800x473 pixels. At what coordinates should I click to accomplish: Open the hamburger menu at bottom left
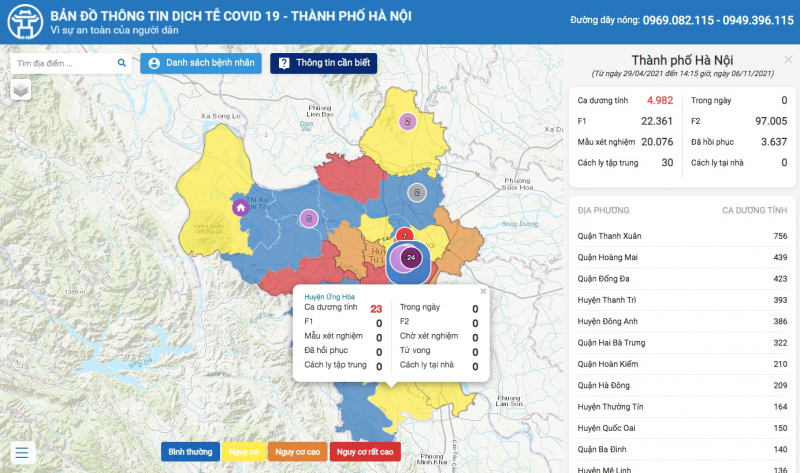tap(22, 451)
